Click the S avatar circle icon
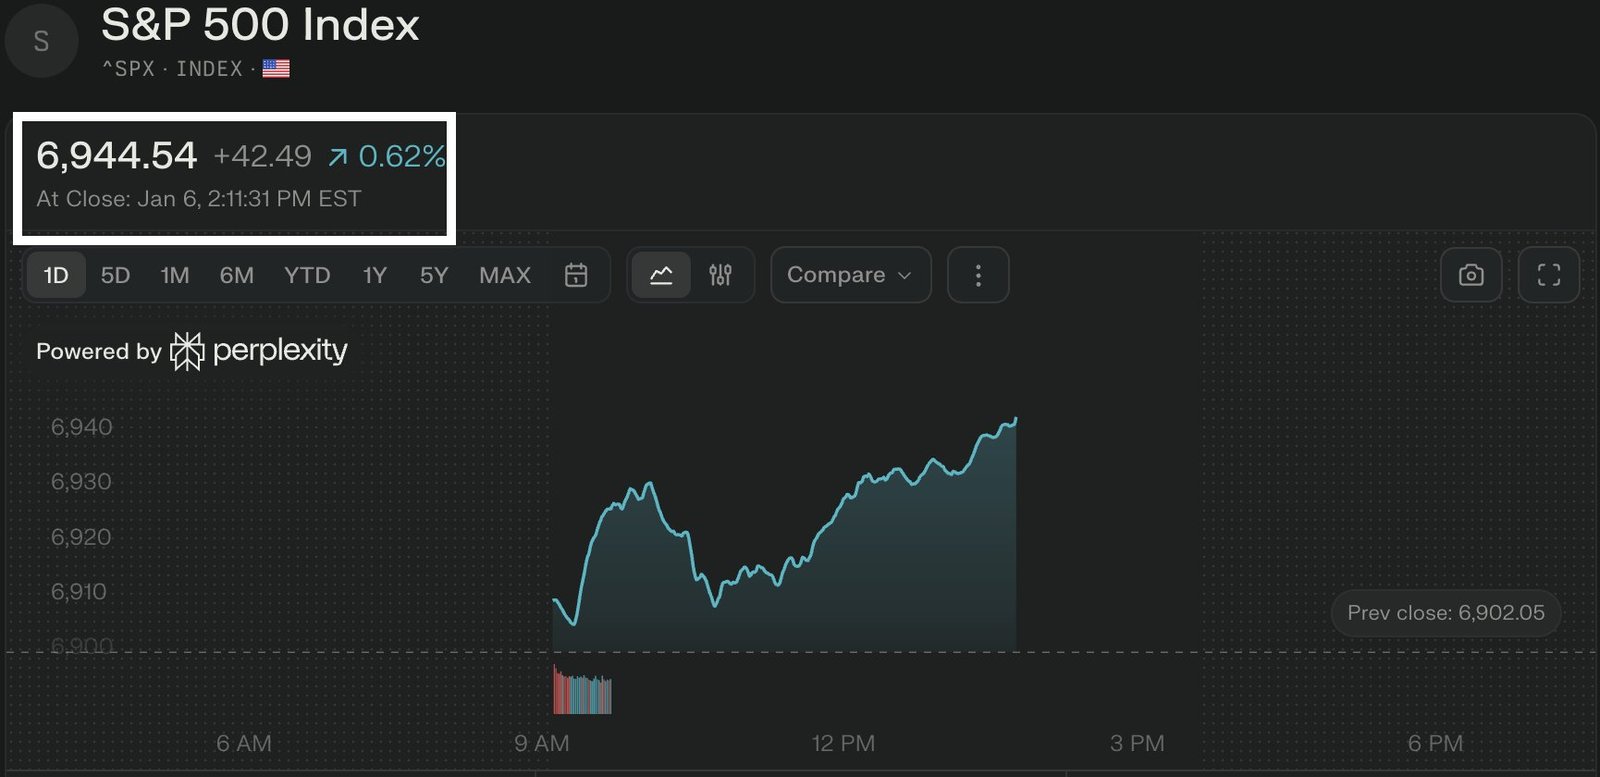 (x=41, y=42)
